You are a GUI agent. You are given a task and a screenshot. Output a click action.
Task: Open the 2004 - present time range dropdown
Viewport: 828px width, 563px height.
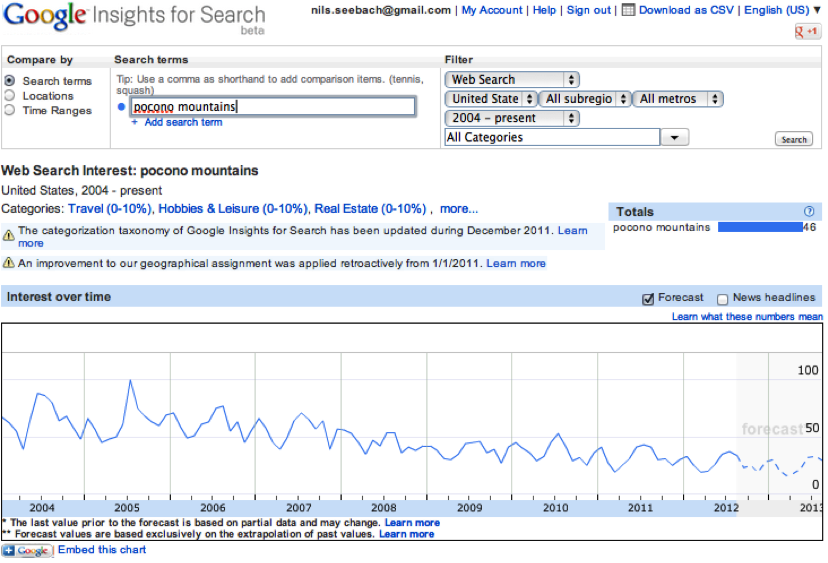pyautogui.click(x=512, y=118)
